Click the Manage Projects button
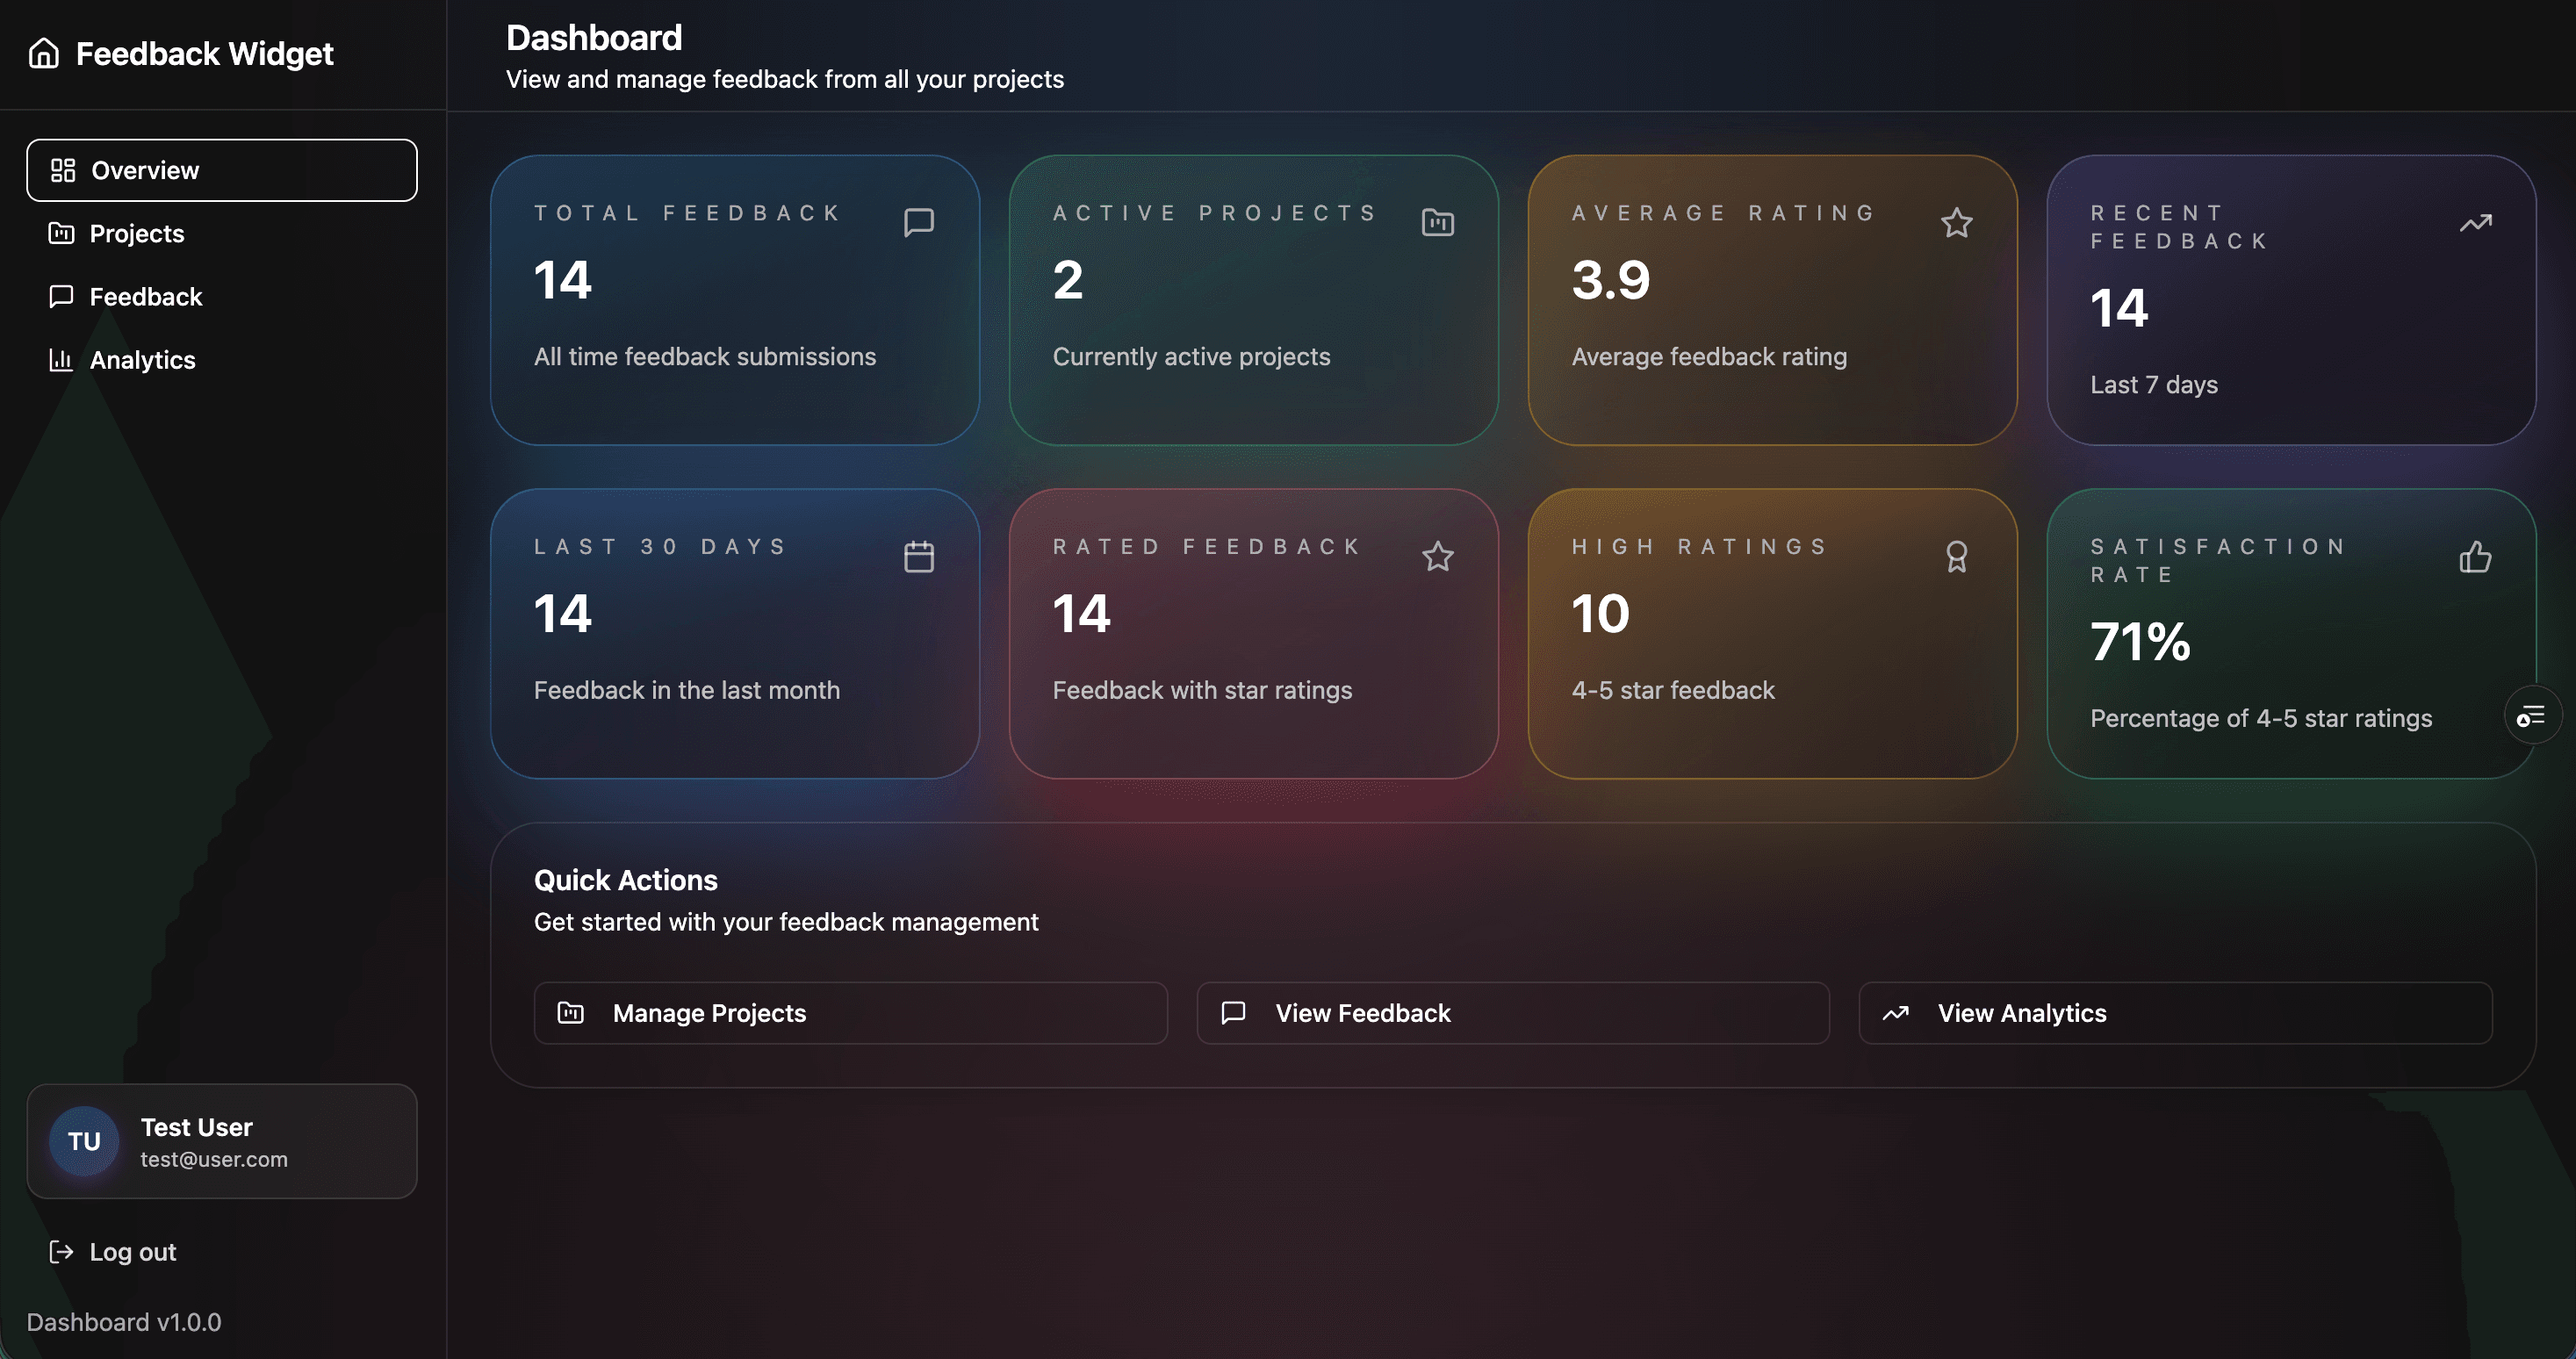Screen dimensions: 2576x1359 [x=849, y=1013]
